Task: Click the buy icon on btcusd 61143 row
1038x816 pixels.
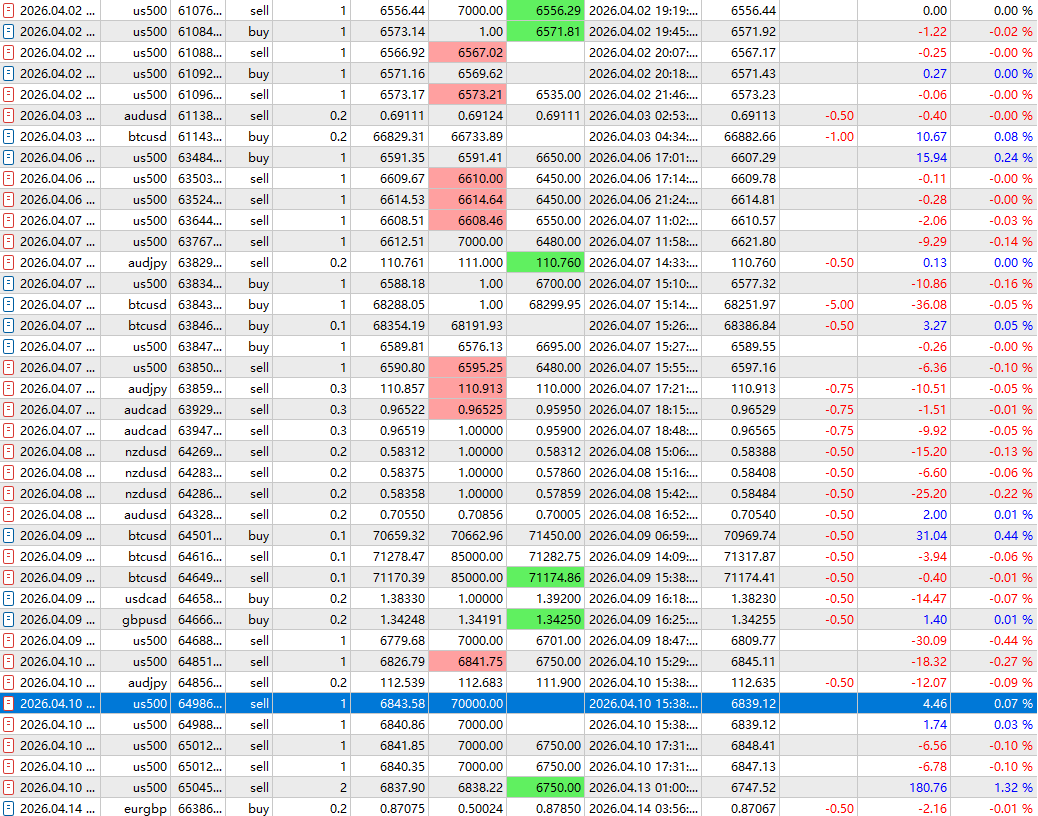Action: click(x=9, y=136)
